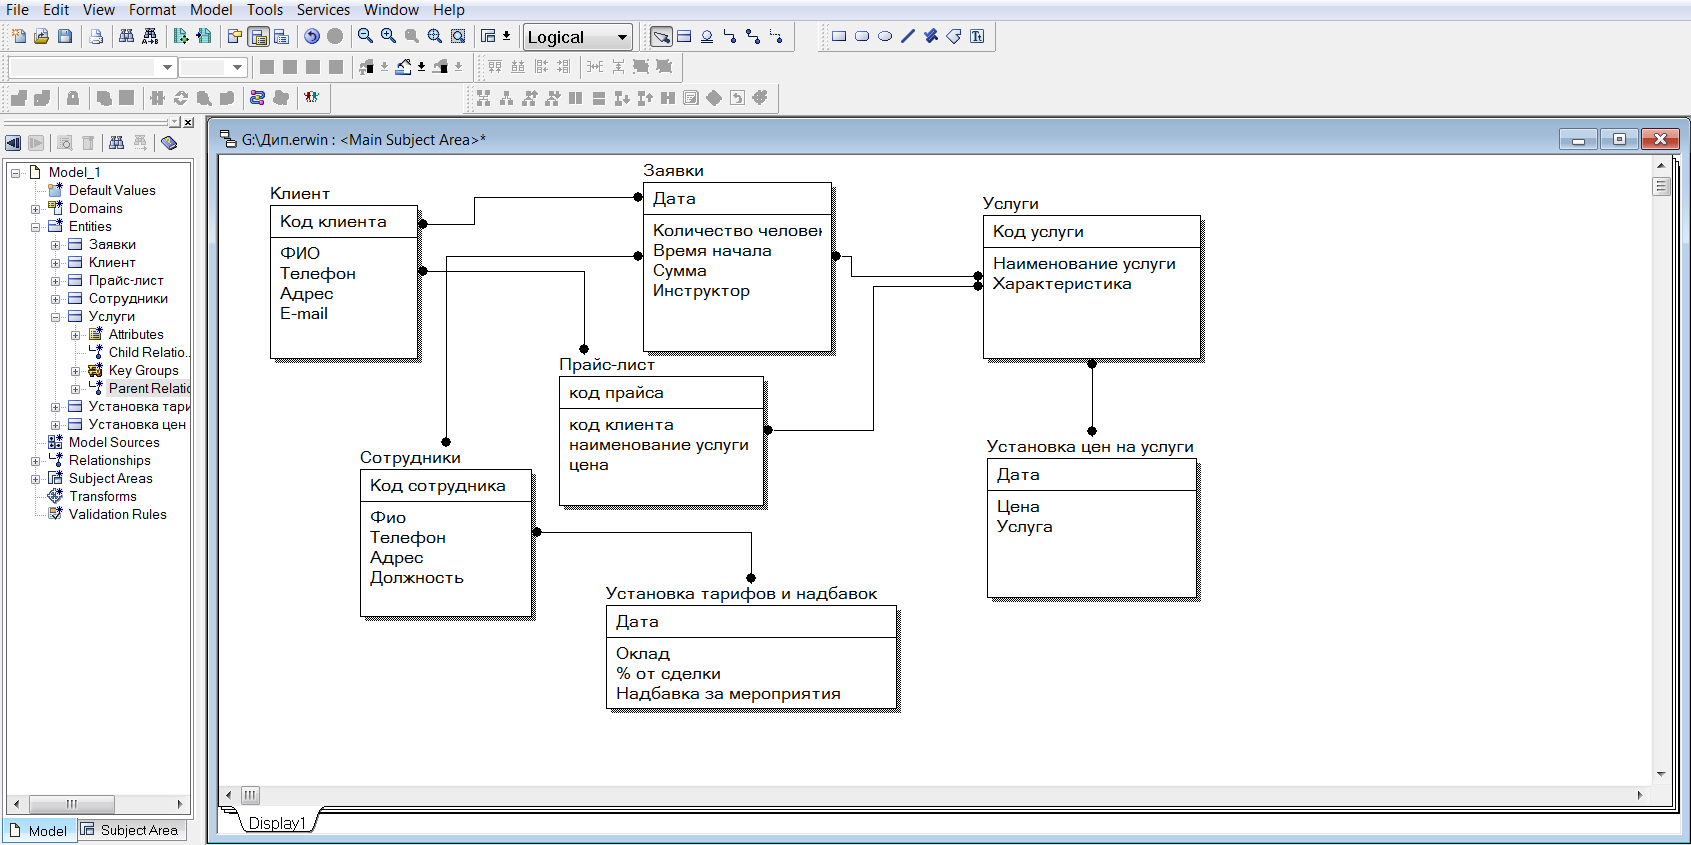Select the ellipse drawing shape
This screenshot has height=845, width=1691.
point(885,37)
